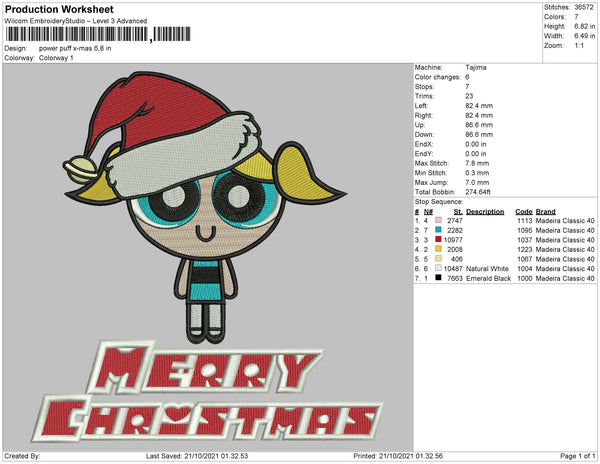This screenshot has height=464, width=600.
Task: Click the 'Page 1 of 1' footer text
Action: pos(577,456)
